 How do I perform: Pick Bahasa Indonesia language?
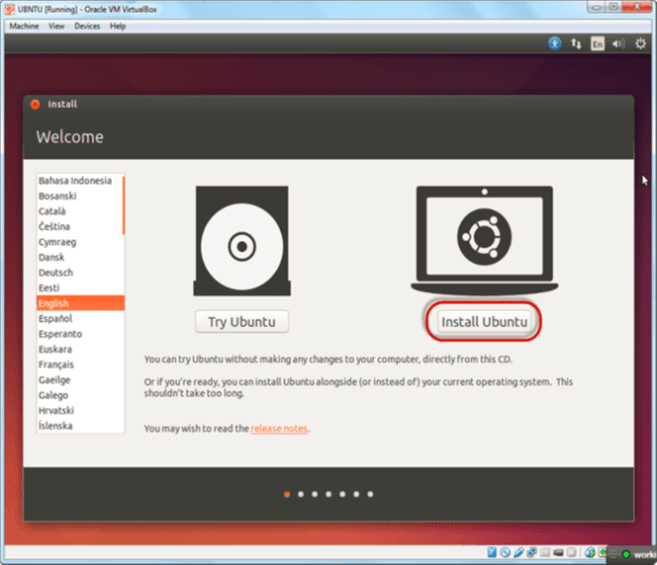click(x=75, y=181)
